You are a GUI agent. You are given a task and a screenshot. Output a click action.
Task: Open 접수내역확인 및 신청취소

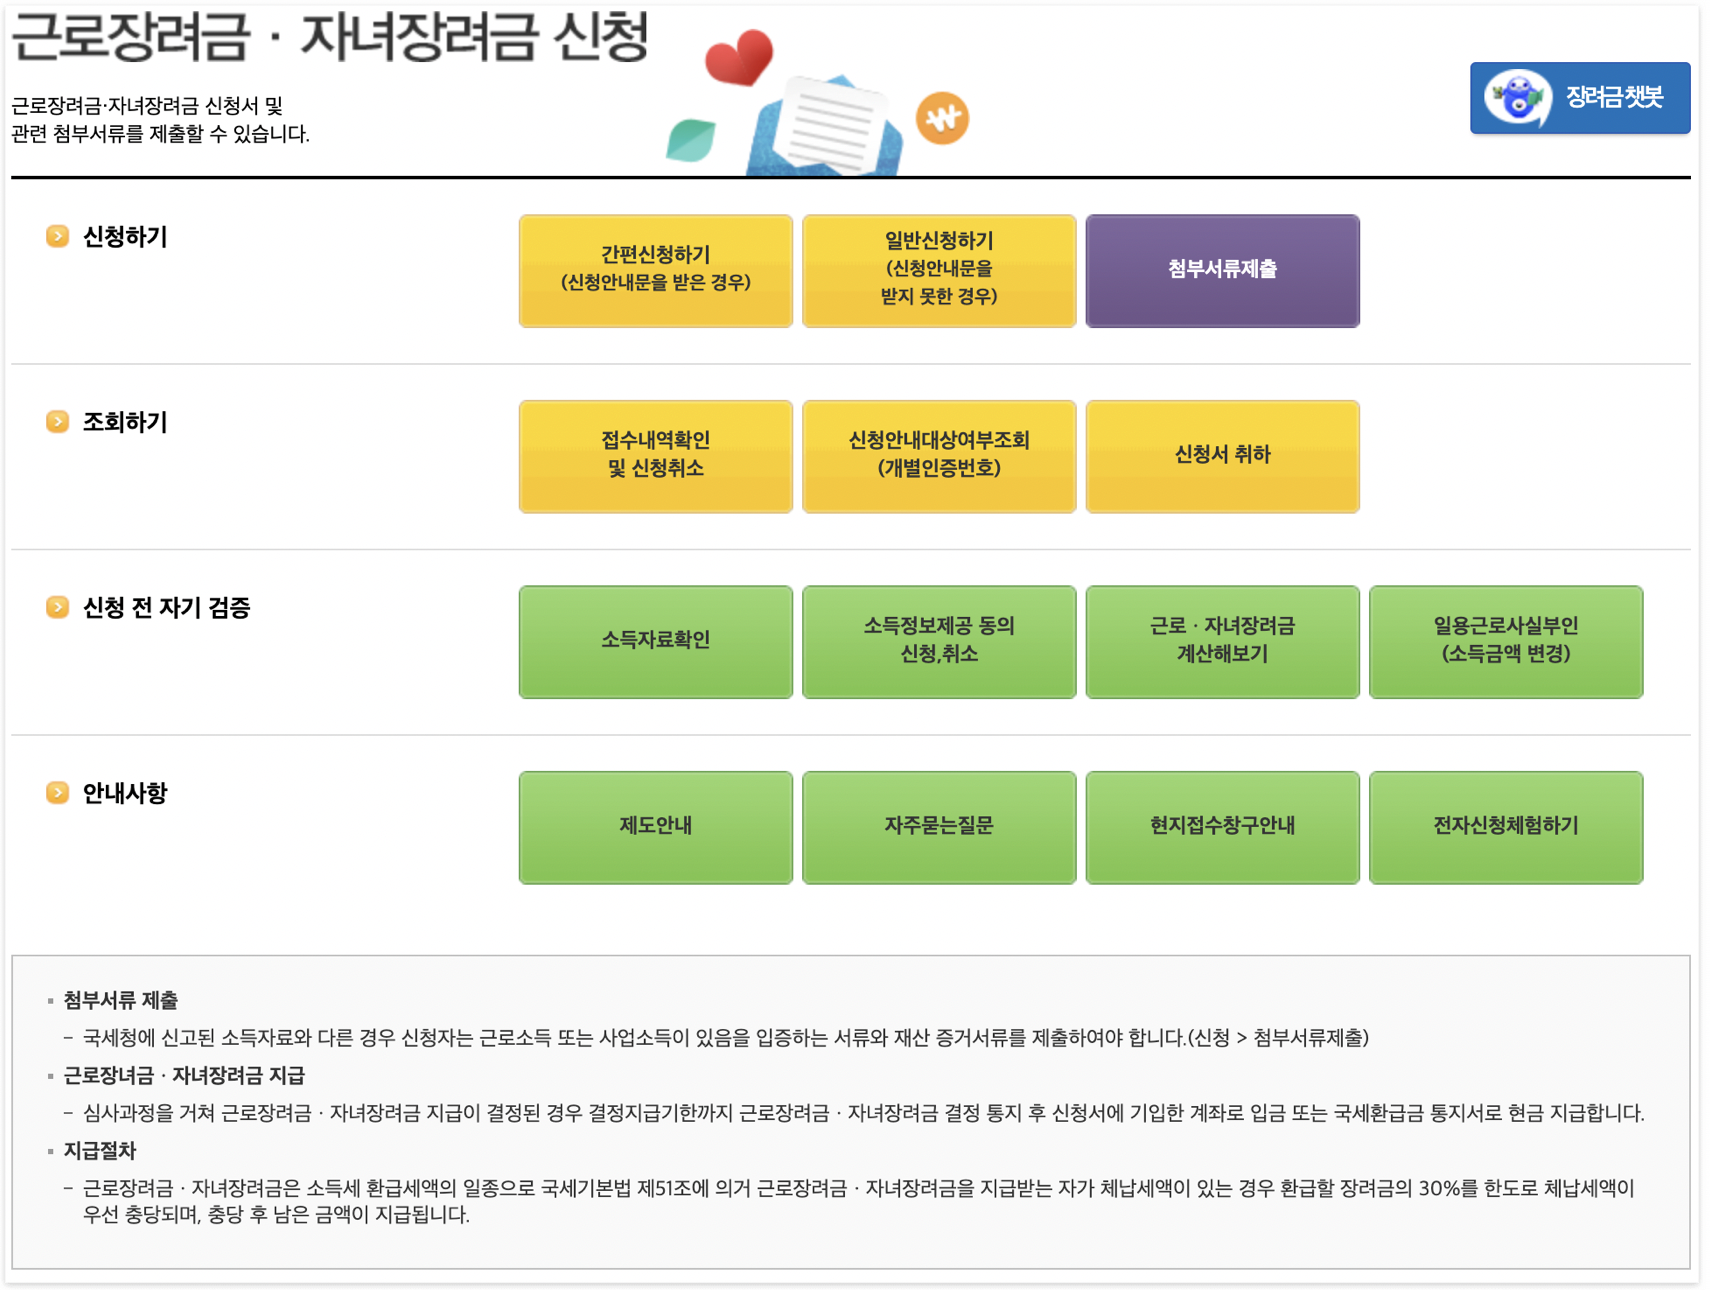coord(655,456)
